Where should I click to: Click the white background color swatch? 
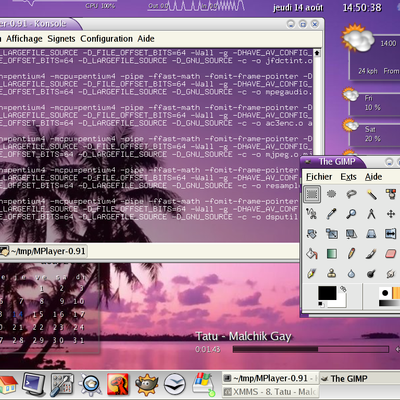pos(341,303)
